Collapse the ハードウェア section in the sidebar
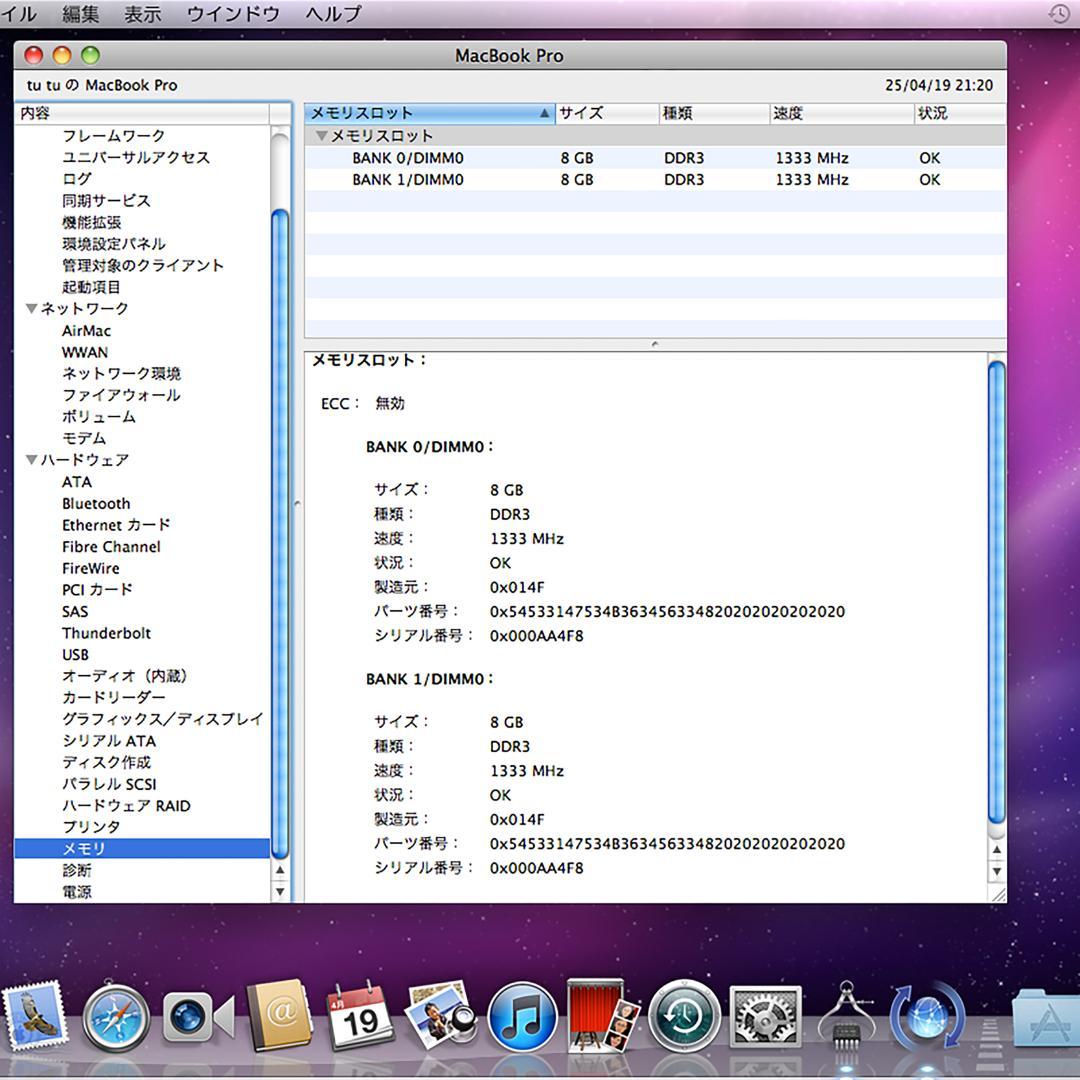Image resolution: width=1080 pixels, height=1080 pixels. [x=31, y=460]
